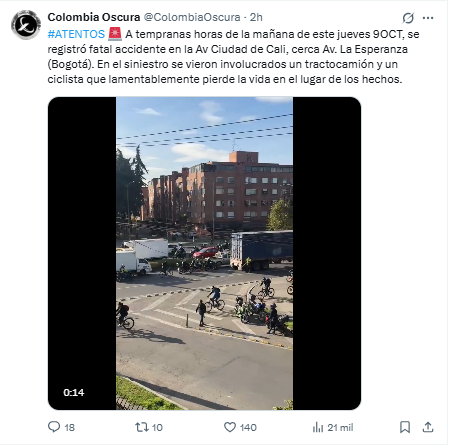
Task: Open the 2h post timestamp
Action: 256,17
